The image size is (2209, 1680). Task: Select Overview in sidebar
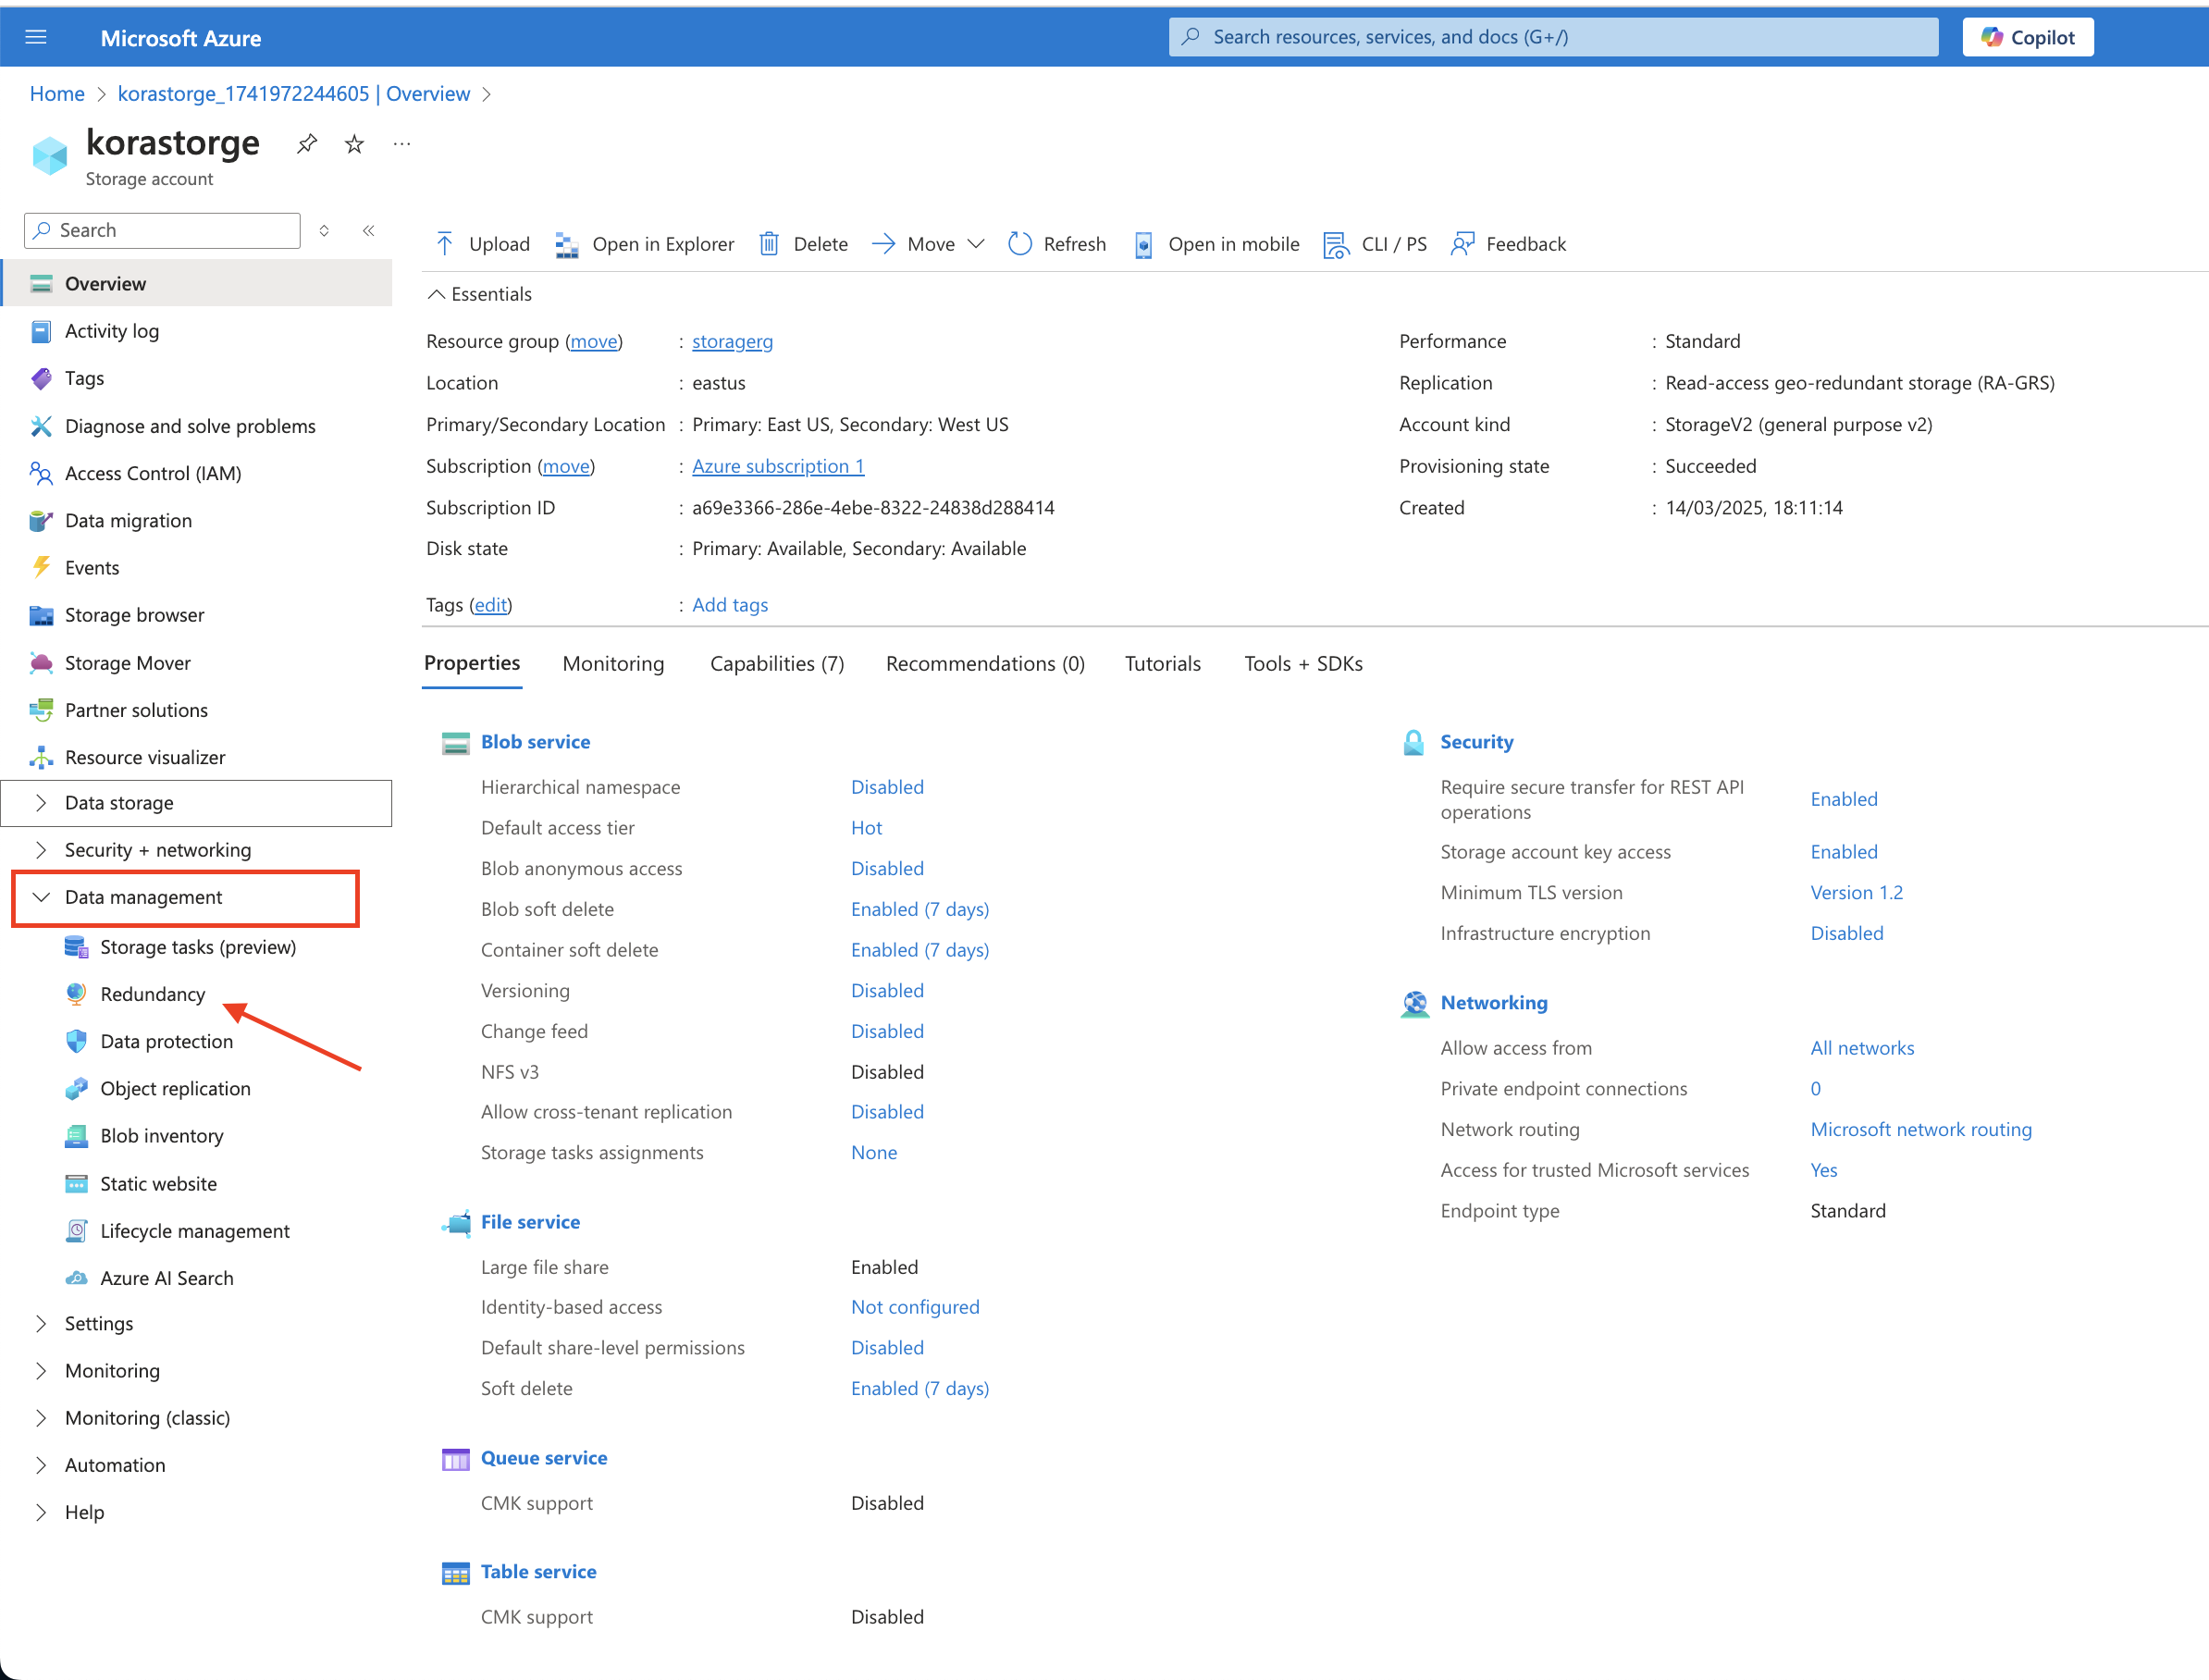tap(198, 284)
